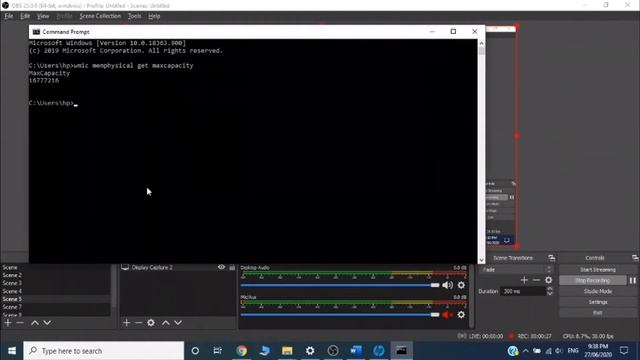Click Cortana circle icon
The image size is (640, 360).
(195, 351)
